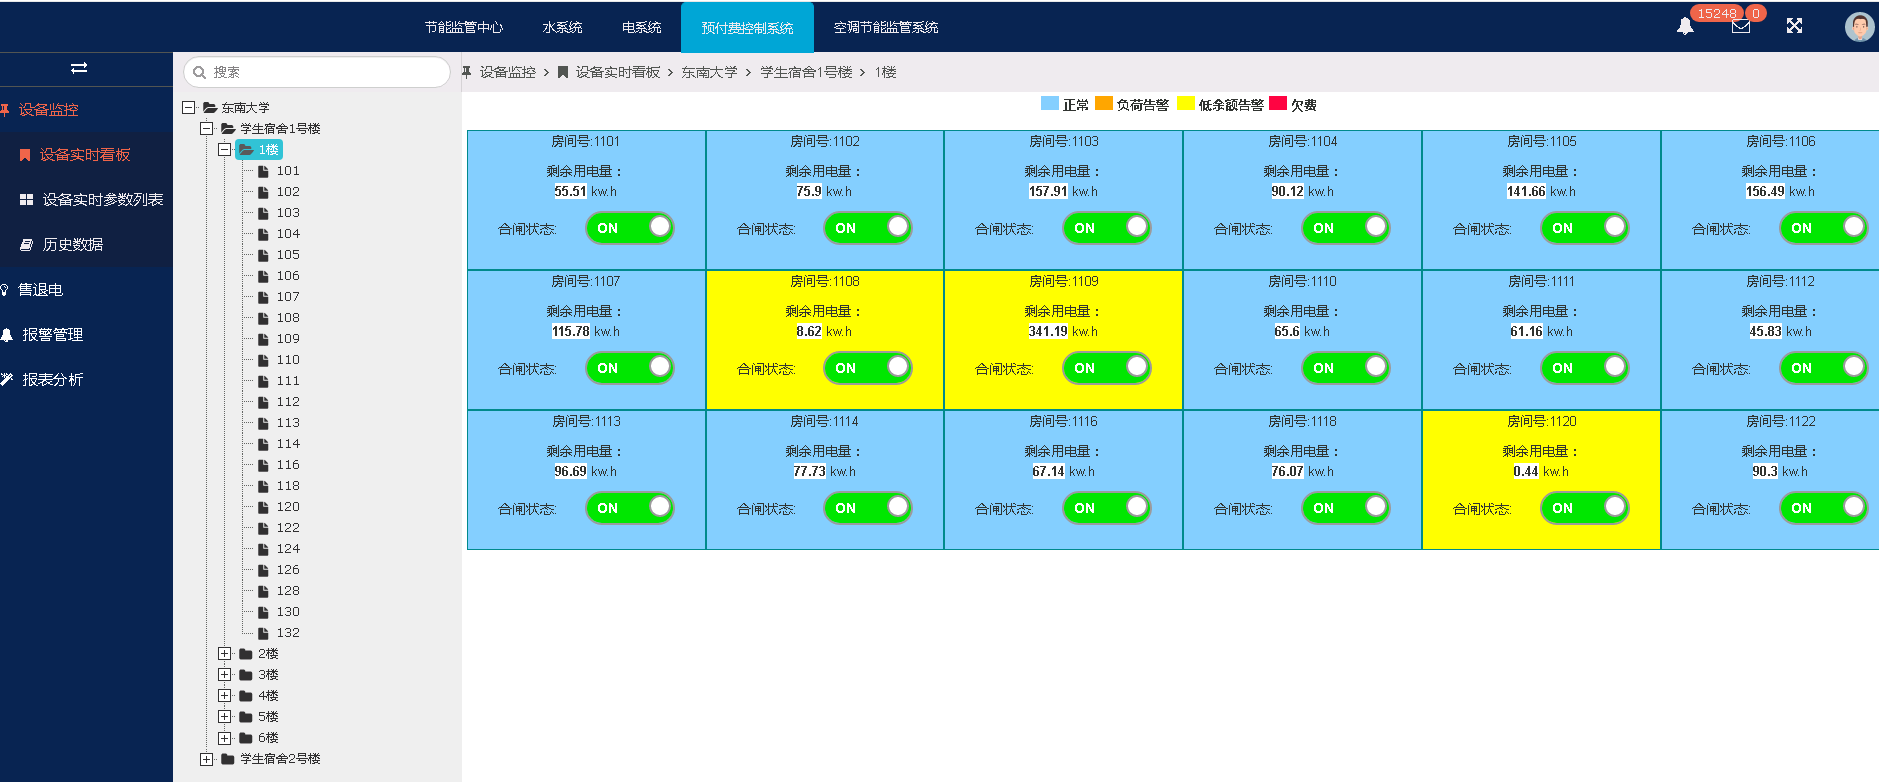Screen dimensions: 1881x783
Task: Click the user avatar icon
Action: pos(1858,27)
